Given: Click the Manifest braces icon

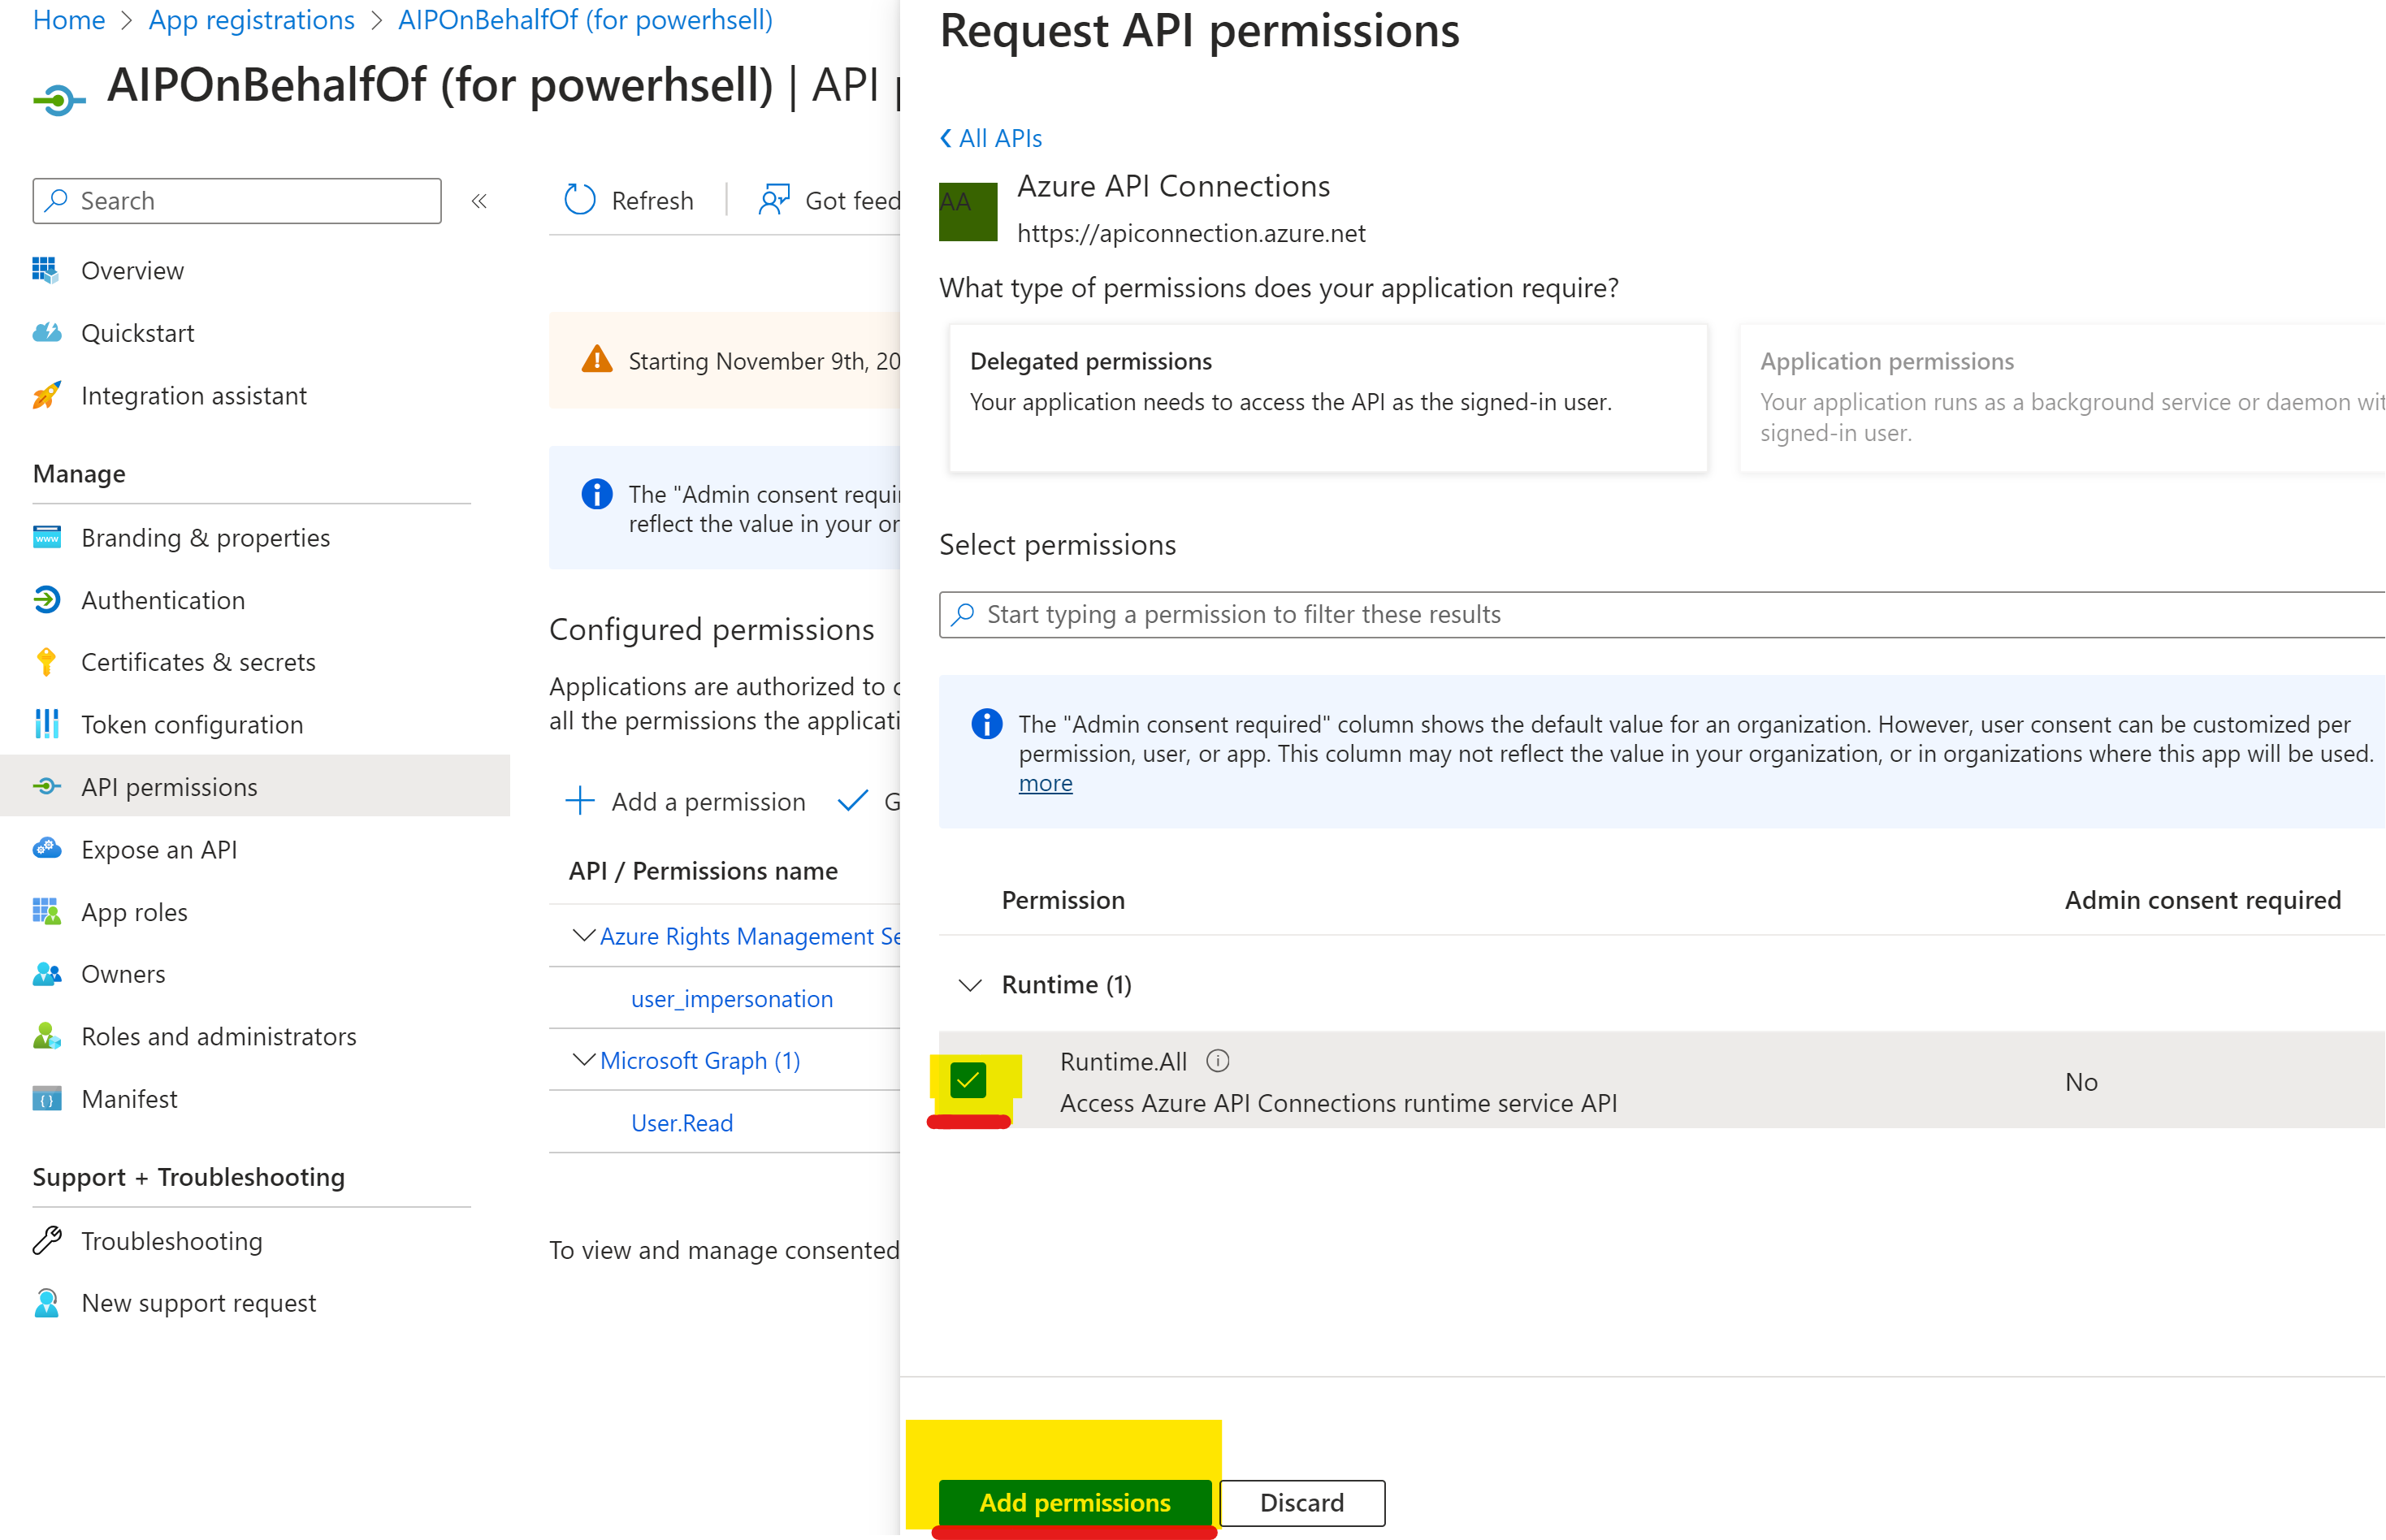Looking at the screenshot, I should 46,1099.
